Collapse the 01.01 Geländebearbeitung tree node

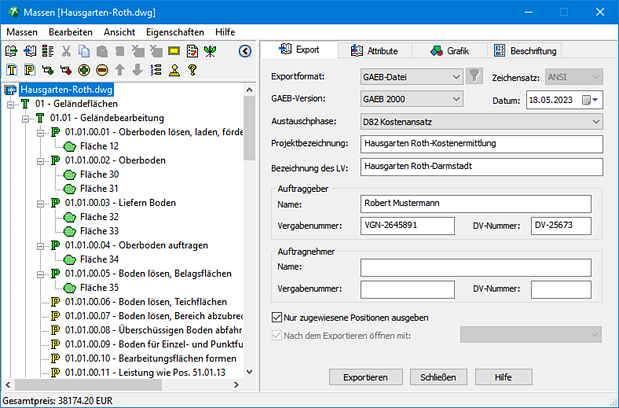(23, 117)
